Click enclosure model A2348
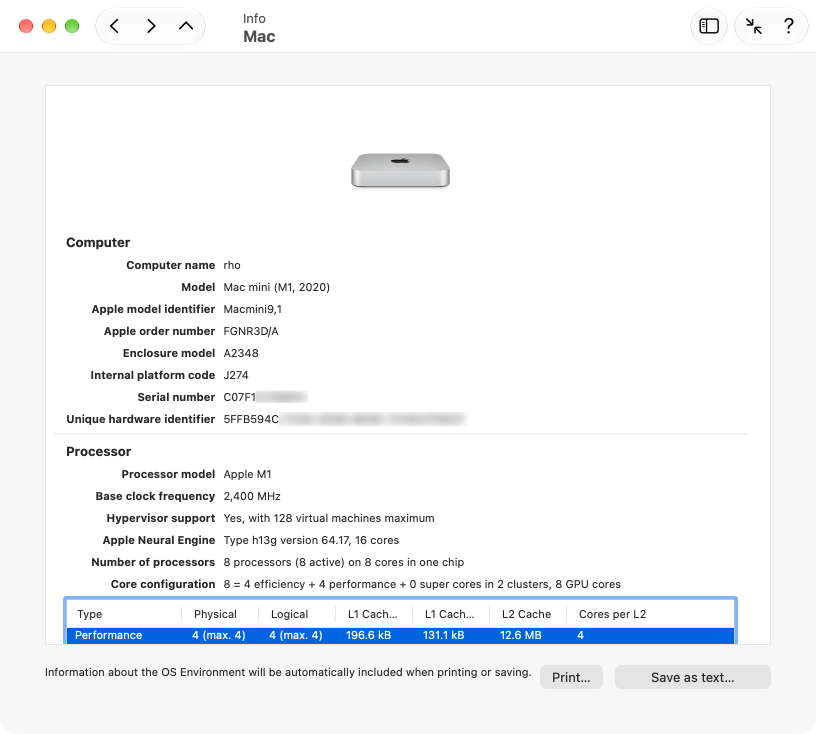 [x=241, y=353]
